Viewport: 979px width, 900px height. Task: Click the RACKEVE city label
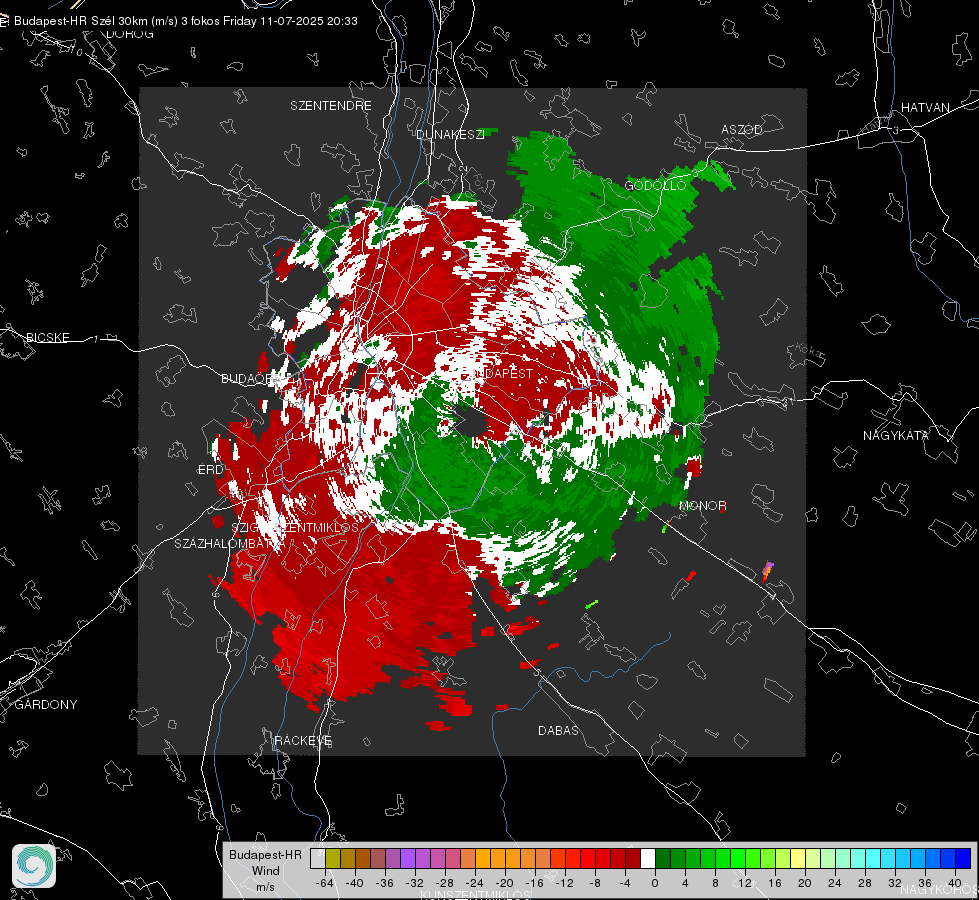303,741
